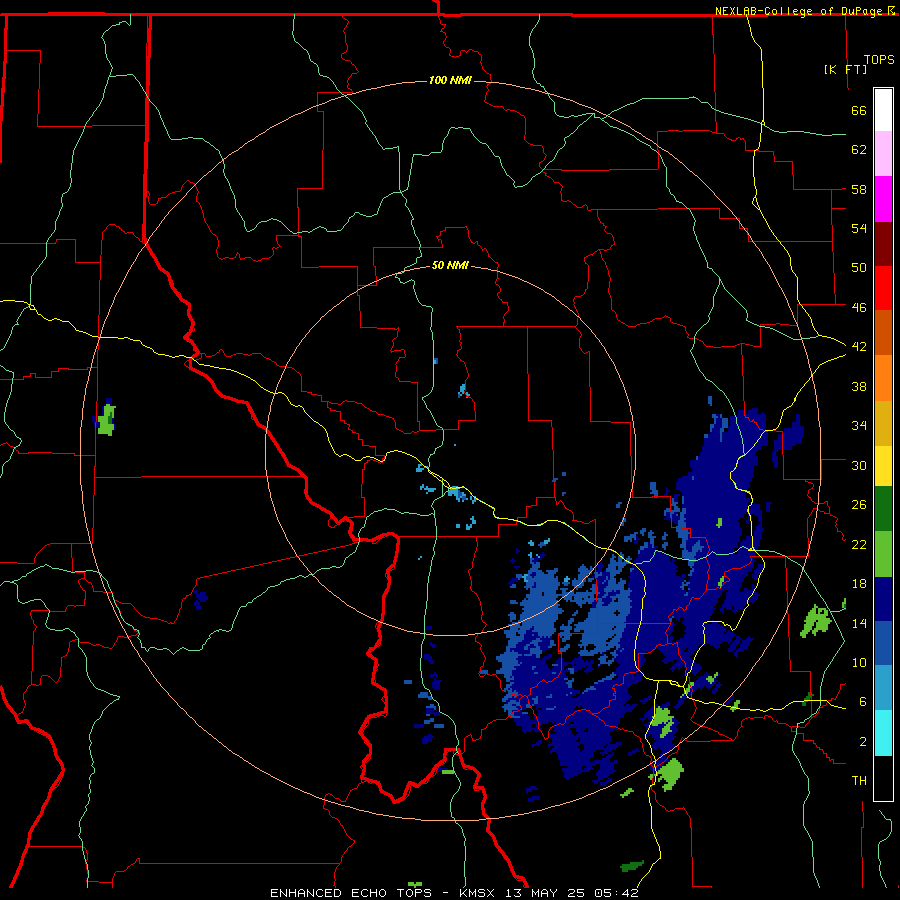Click the '6' legend value

coord(863,702)
